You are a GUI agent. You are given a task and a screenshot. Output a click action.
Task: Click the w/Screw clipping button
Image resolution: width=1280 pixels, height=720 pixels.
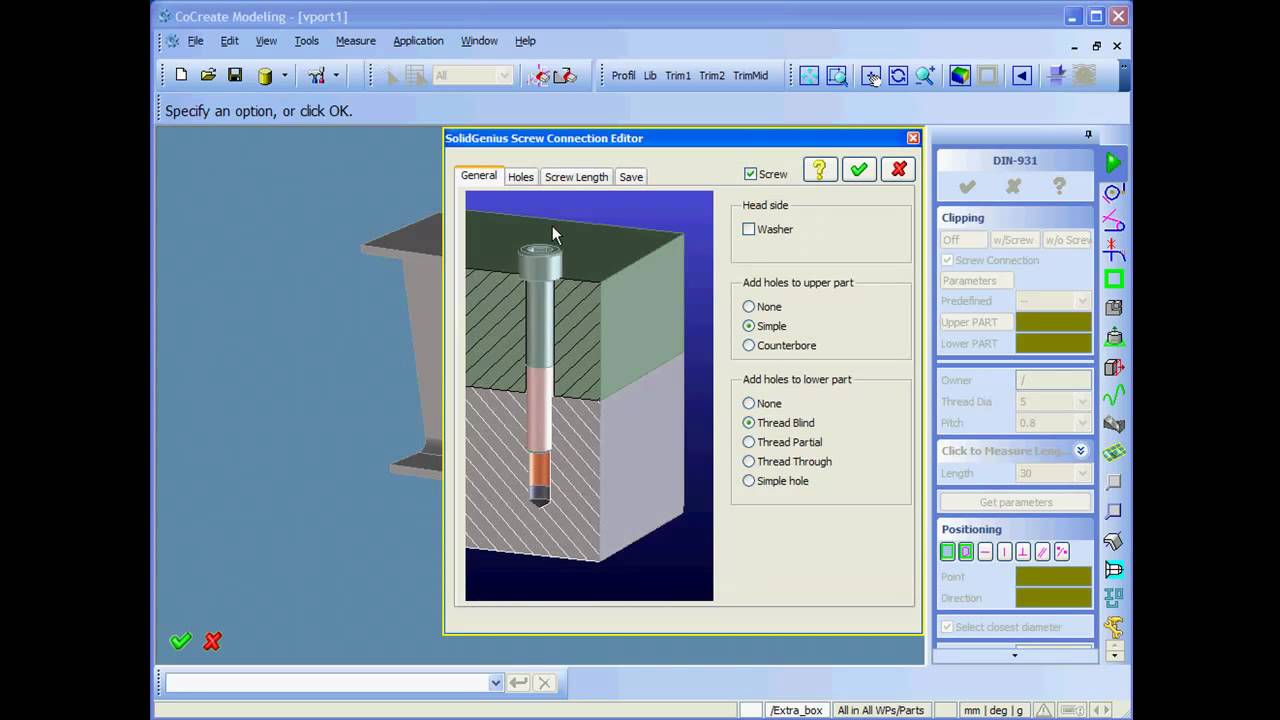point(1013,240)
